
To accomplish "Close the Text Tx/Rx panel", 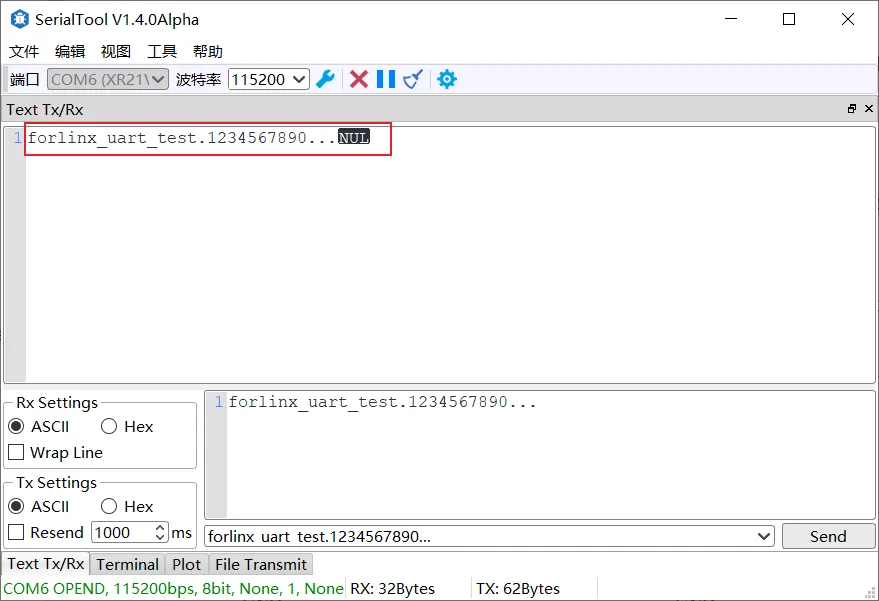I will point(869,109).
